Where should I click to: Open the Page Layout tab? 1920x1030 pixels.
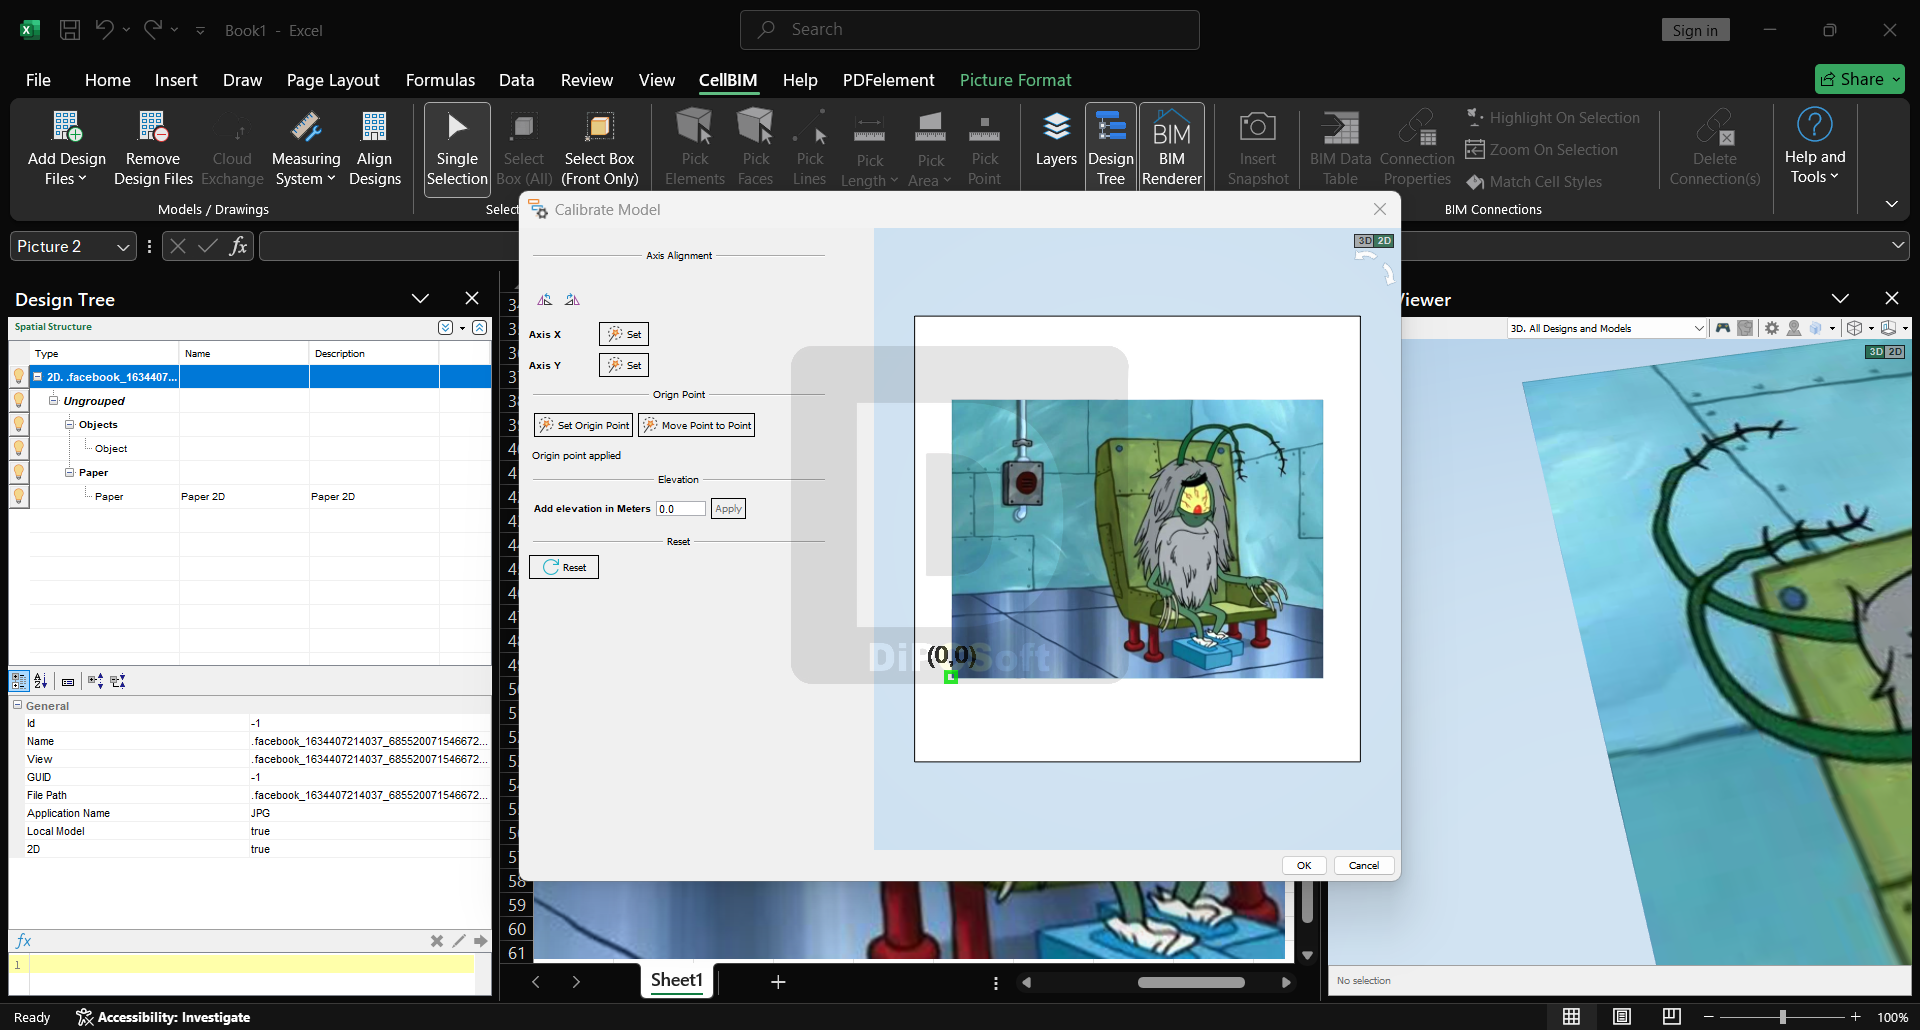point(333,80)
